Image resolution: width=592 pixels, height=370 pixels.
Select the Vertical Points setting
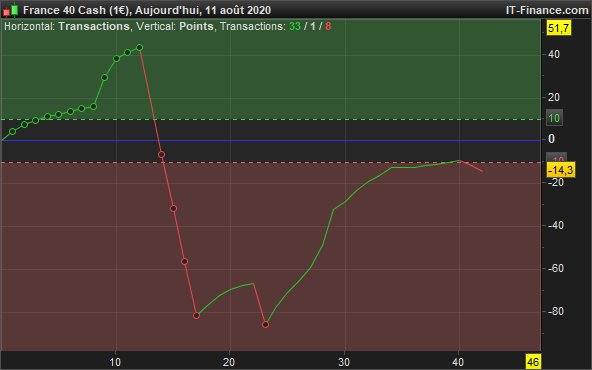click(175, 26)
